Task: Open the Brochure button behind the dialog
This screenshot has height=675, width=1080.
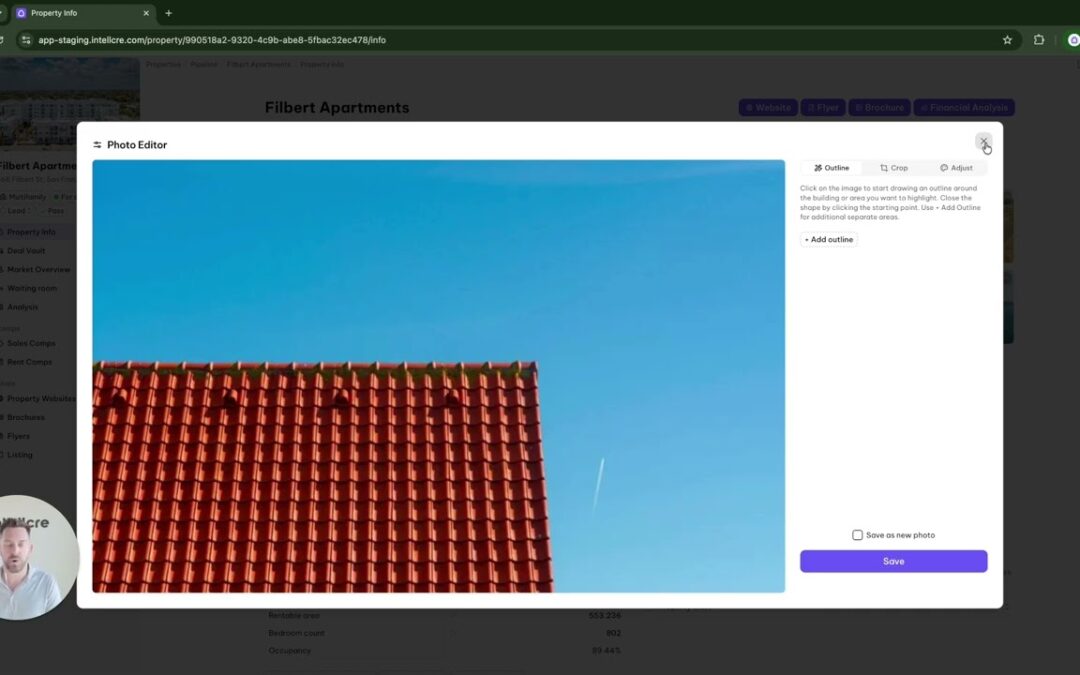Action: (x=880, y=107)
